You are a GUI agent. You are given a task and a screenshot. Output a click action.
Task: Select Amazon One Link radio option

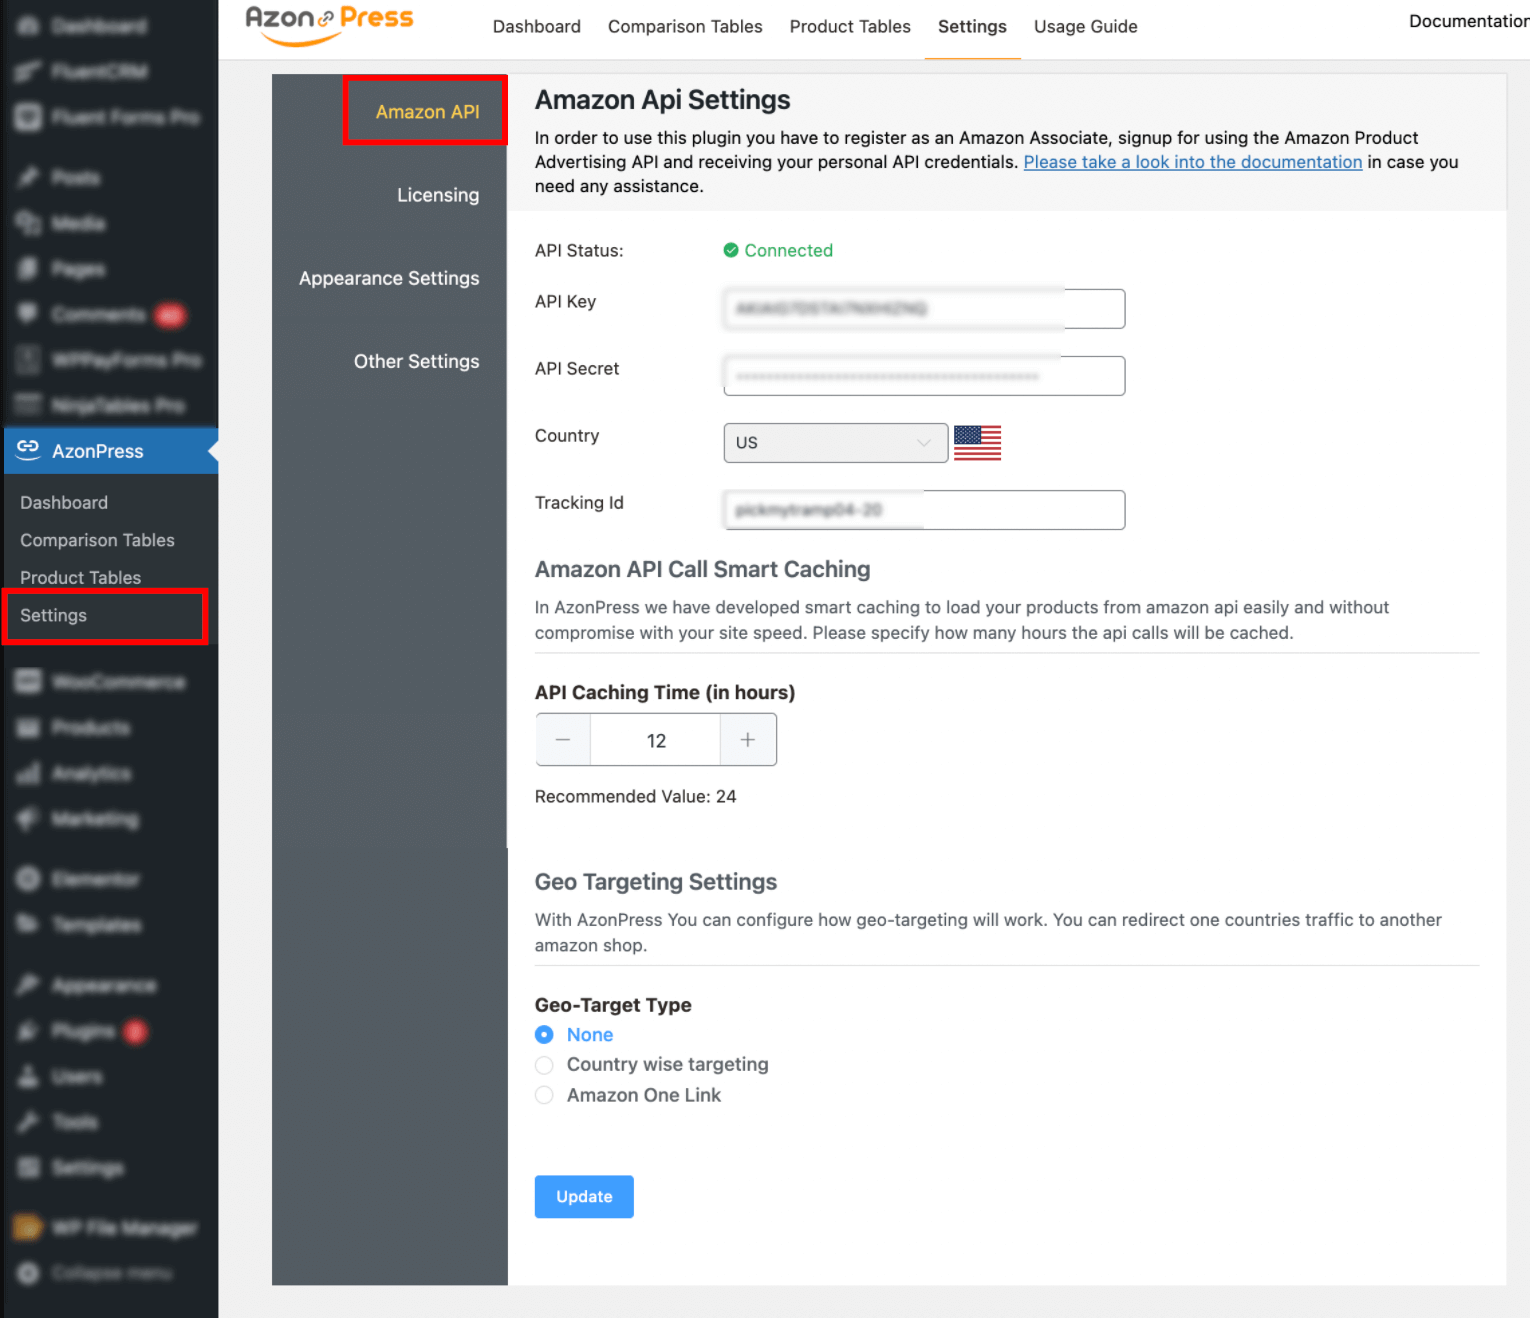click(x=544, y=1095)
